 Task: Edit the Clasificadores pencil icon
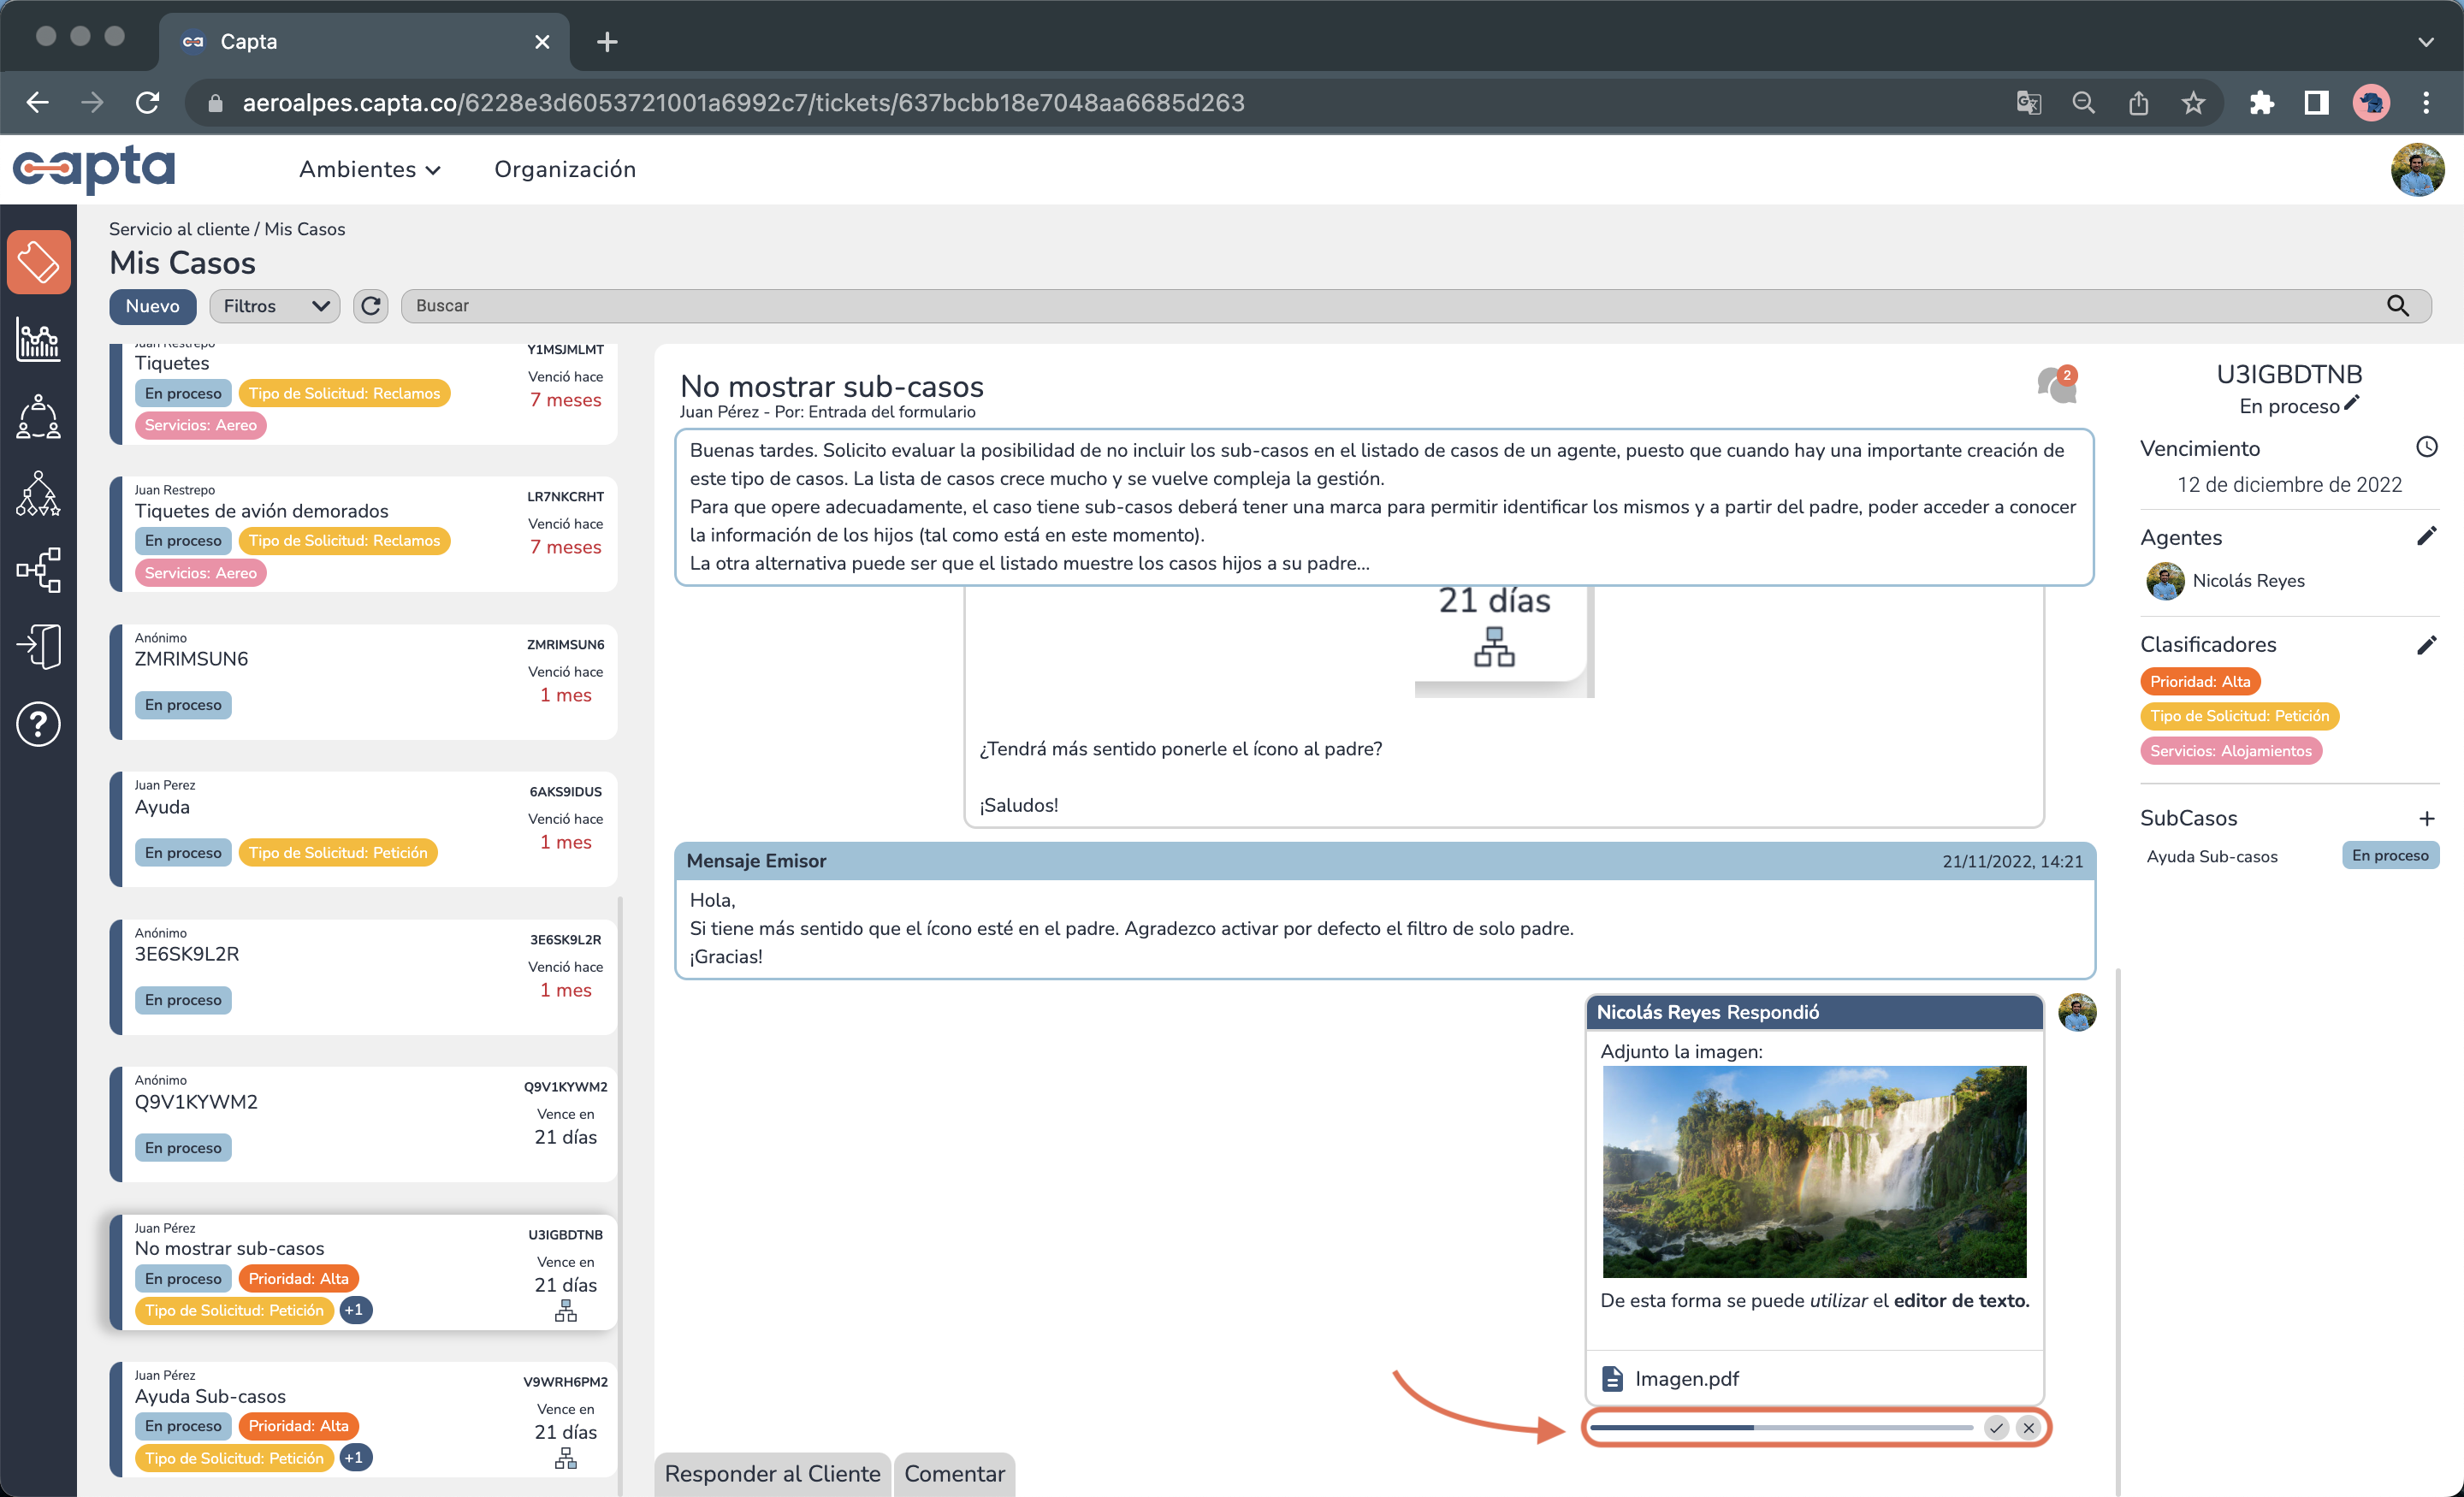tap(2426, 645)
